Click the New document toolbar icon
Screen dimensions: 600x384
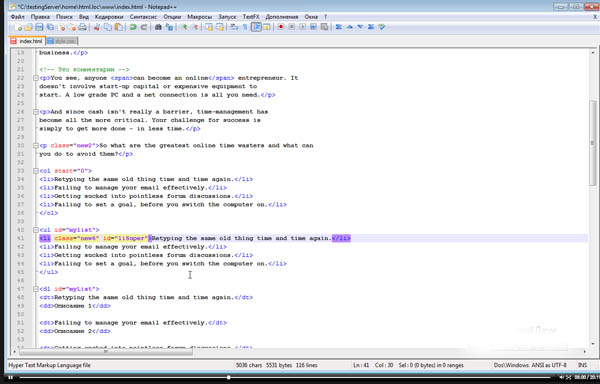click(x=18, y=27)
